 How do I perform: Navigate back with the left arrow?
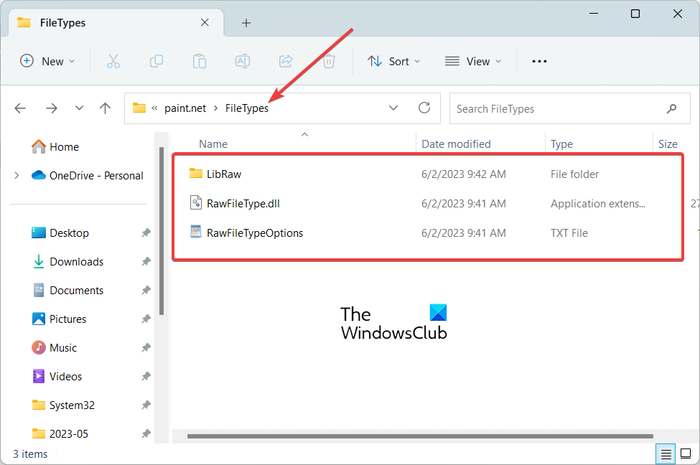[x=20, y=108]
